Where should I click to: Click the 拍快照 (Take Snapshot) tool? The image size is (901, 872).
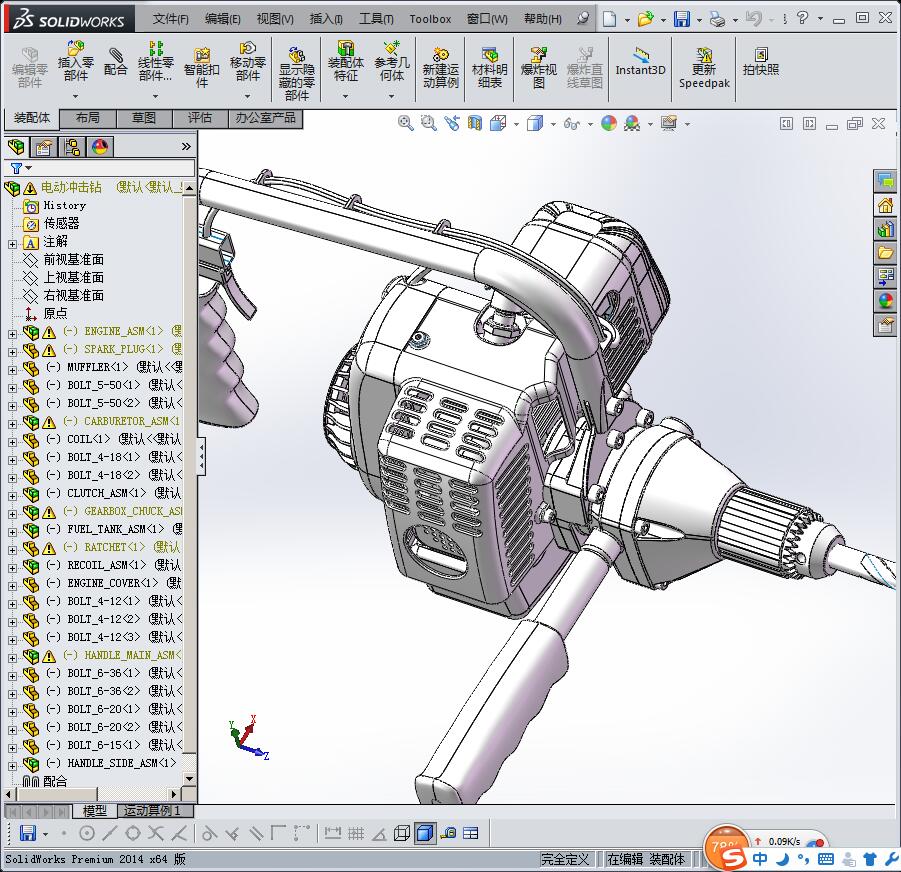761,61
